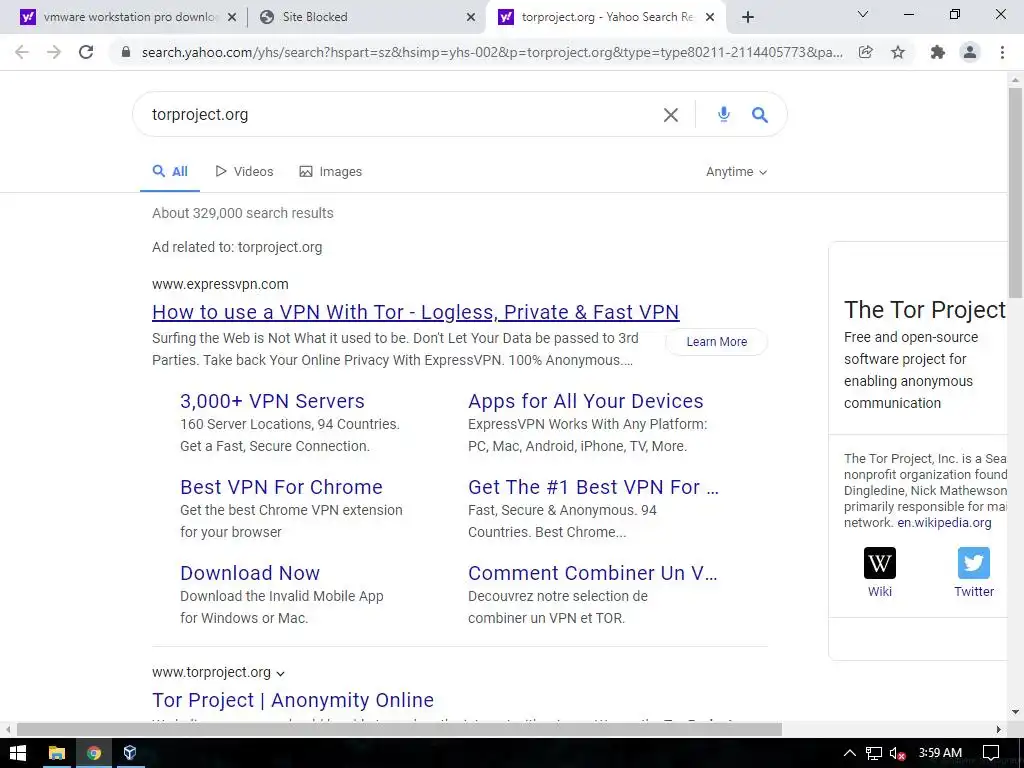Open the Download Now link
The image size is (1024, 768).
click(250, 573)
